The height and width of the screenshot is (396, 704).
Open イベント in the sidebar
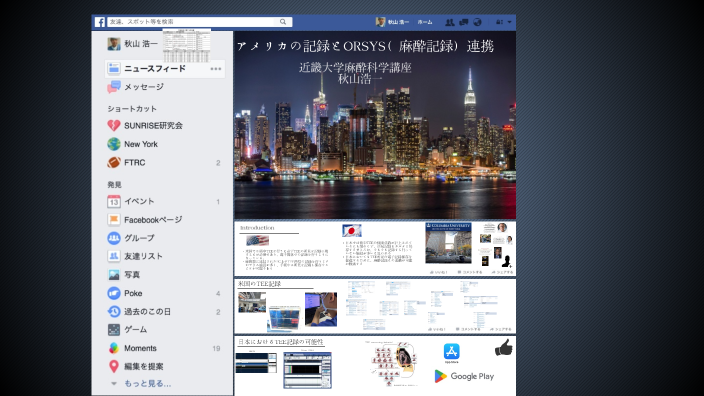pyautogui.click(x=139, y=201)
